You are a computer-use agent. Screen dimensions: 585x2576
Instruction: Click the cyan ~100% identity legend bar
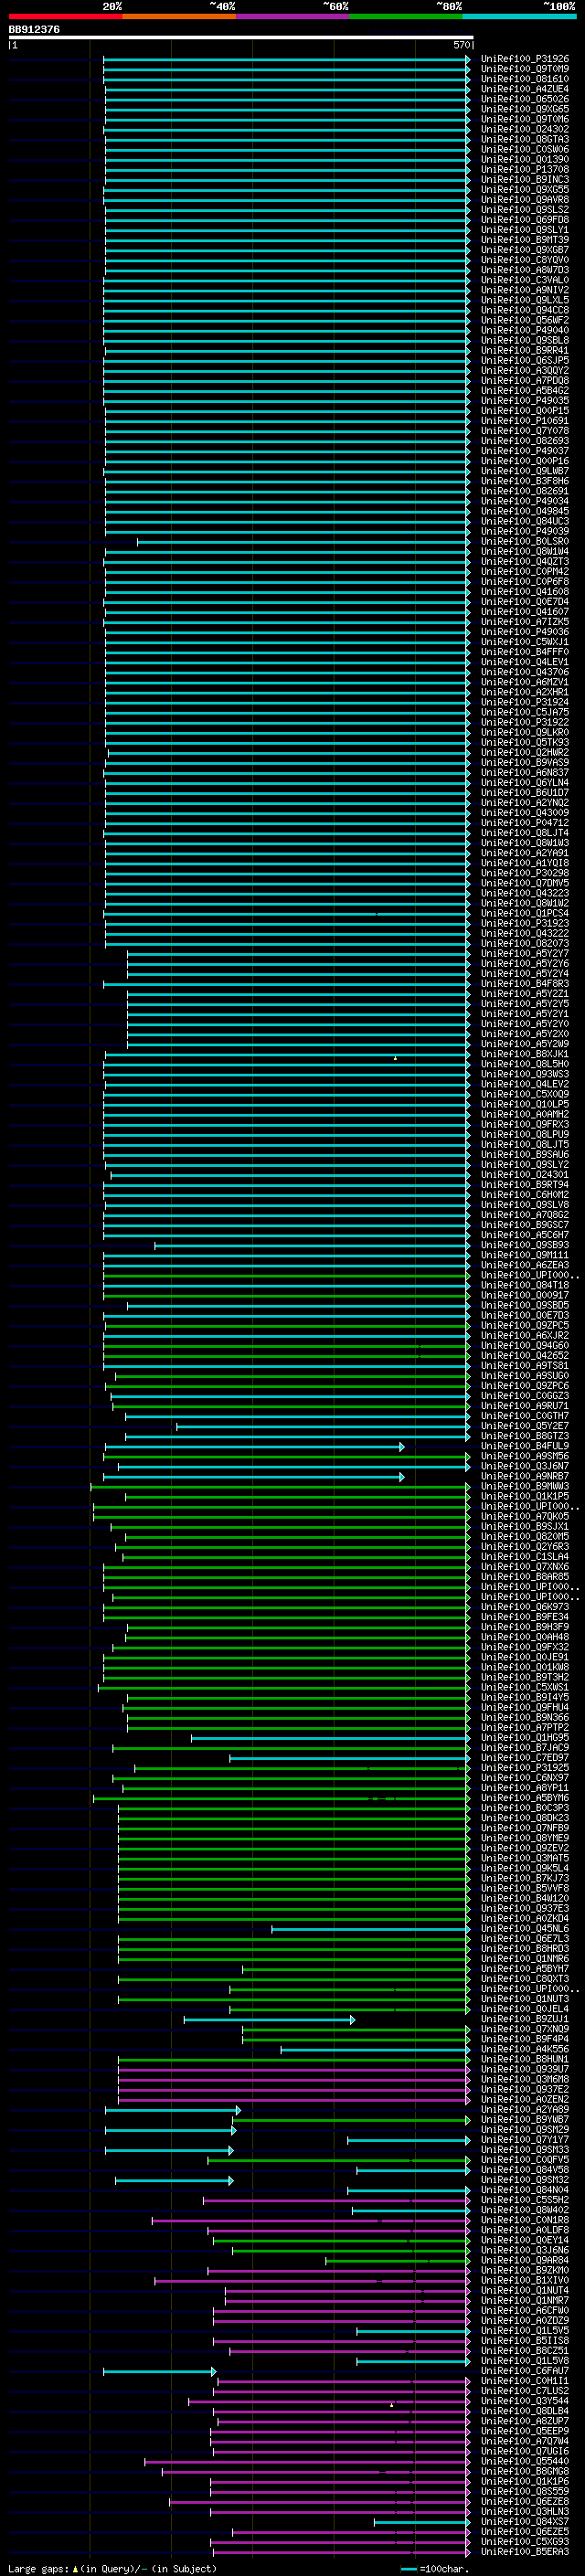[520, 16]
